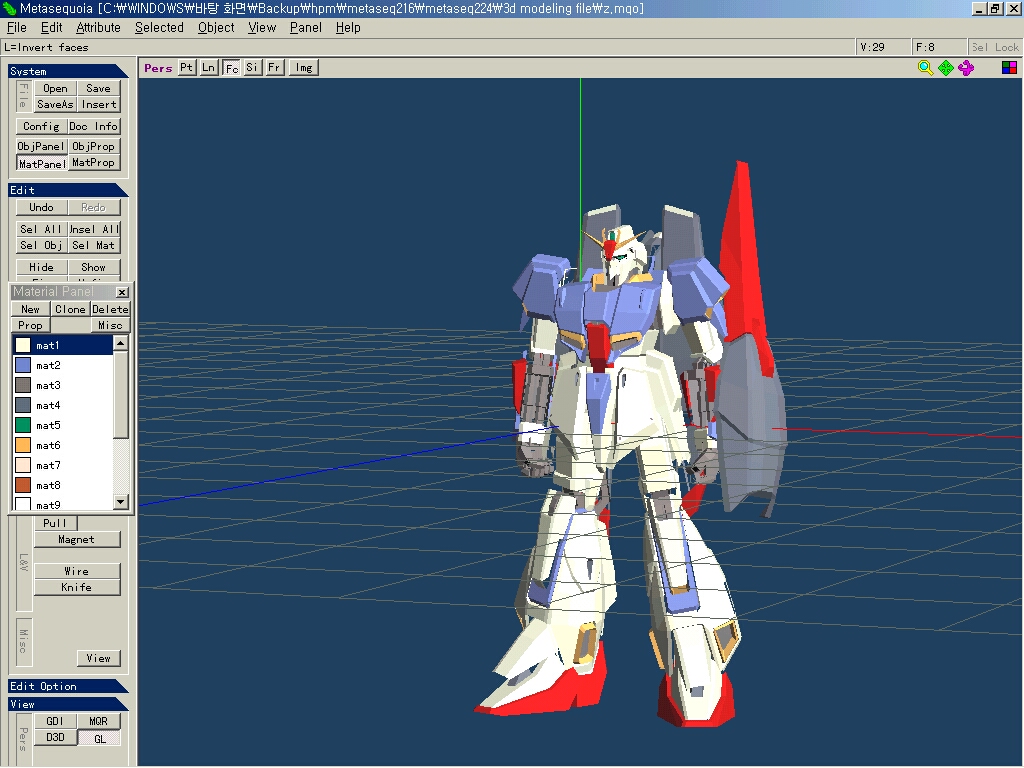The image size is (1024, 768).
Task: Click the Sel Mat button
Action: (x=93, y=246)
